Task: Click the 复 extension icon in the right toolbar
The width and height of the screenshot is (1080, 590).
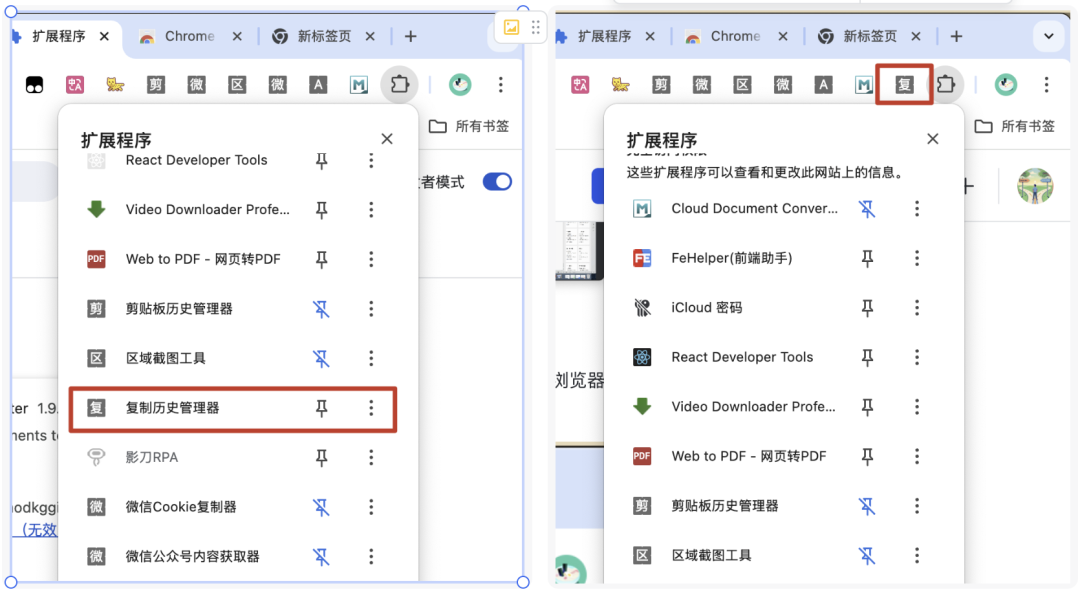Action: point(904,85)
